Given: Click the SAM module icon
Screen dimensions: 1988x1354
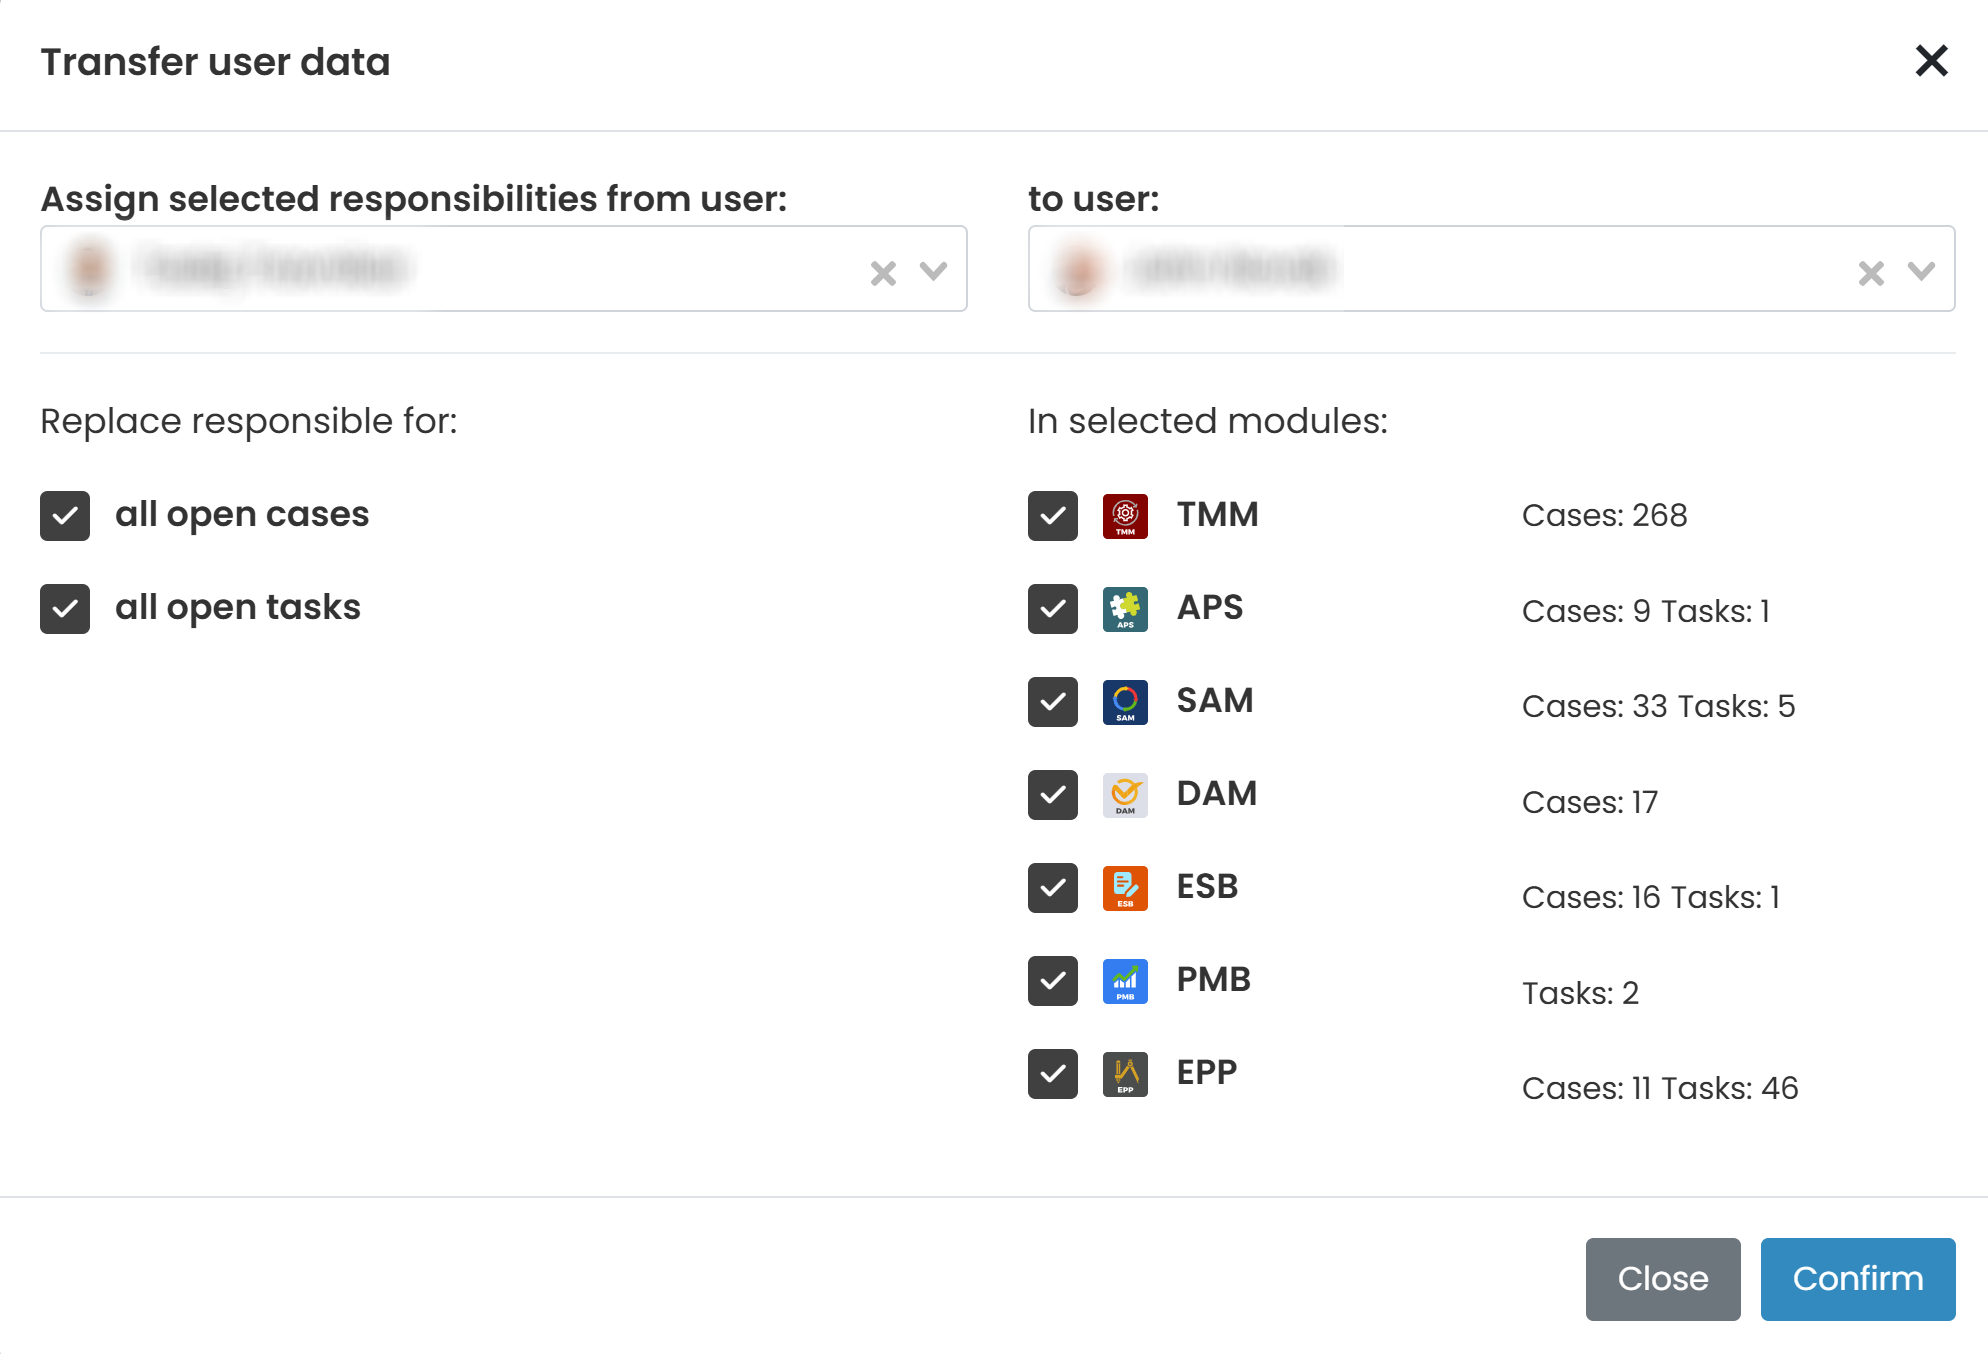Looking at the screenshot, I should click(x=1125, y=702).
